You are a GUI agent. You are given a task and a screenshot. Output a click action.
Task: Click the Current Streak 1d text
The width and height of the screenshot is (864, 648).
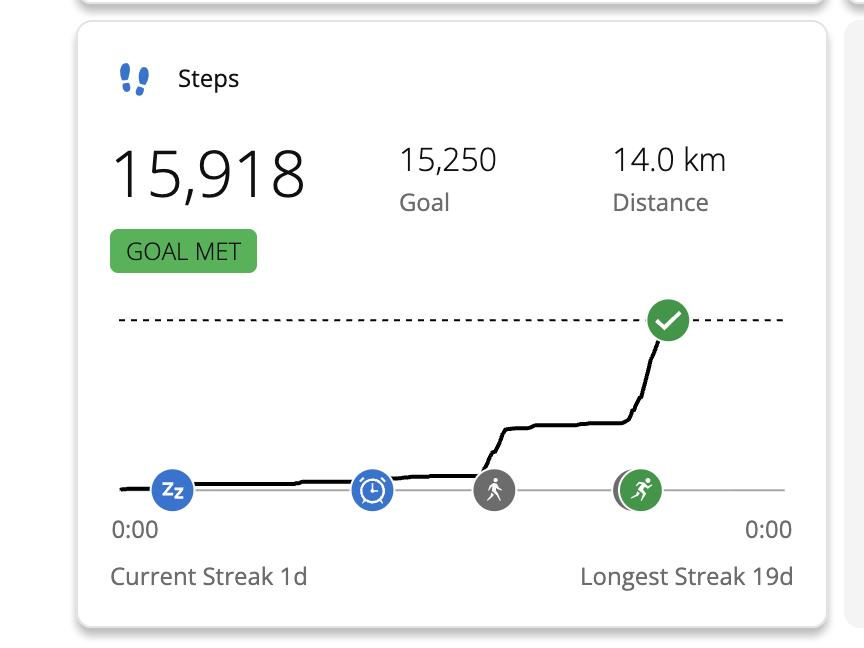[208, 577]
